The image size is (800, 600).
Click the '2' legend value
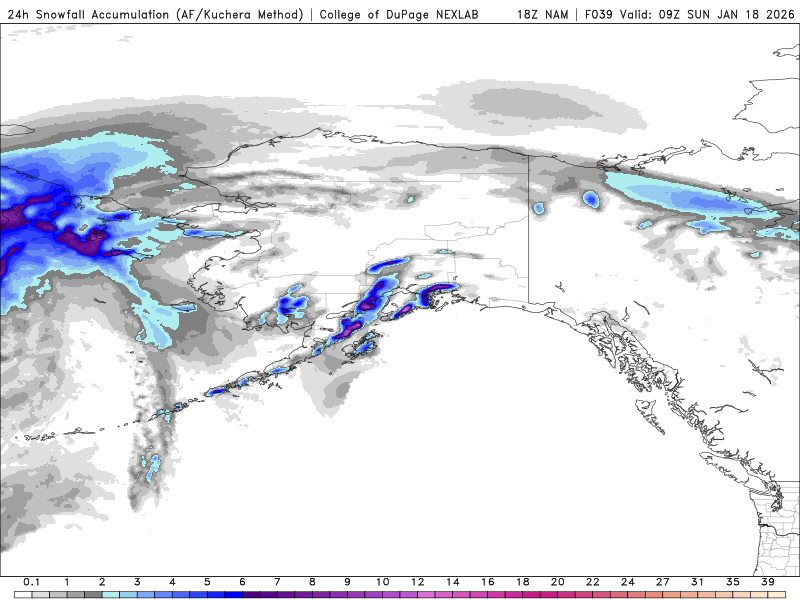click(102, 582)
